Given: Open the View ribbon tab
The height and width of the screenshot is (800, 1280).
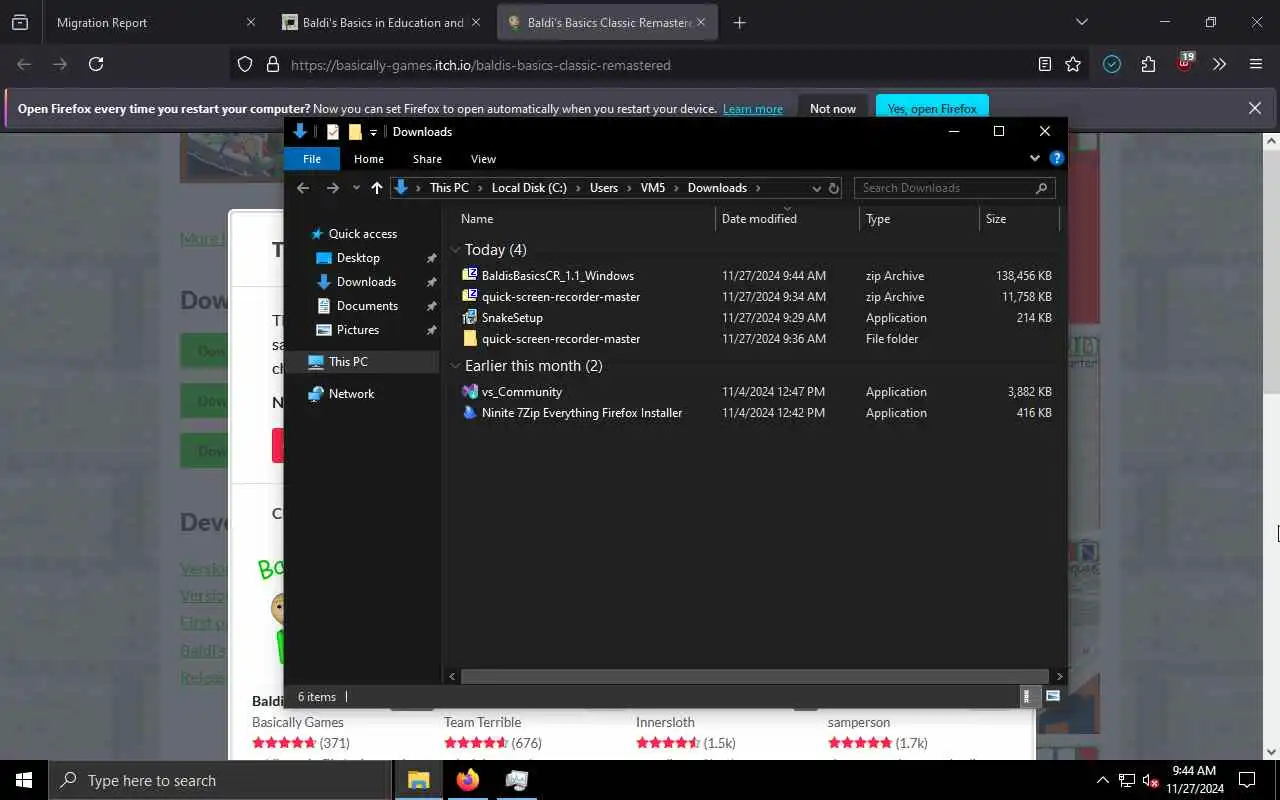Looking at the screenshot, I should 483,158.
